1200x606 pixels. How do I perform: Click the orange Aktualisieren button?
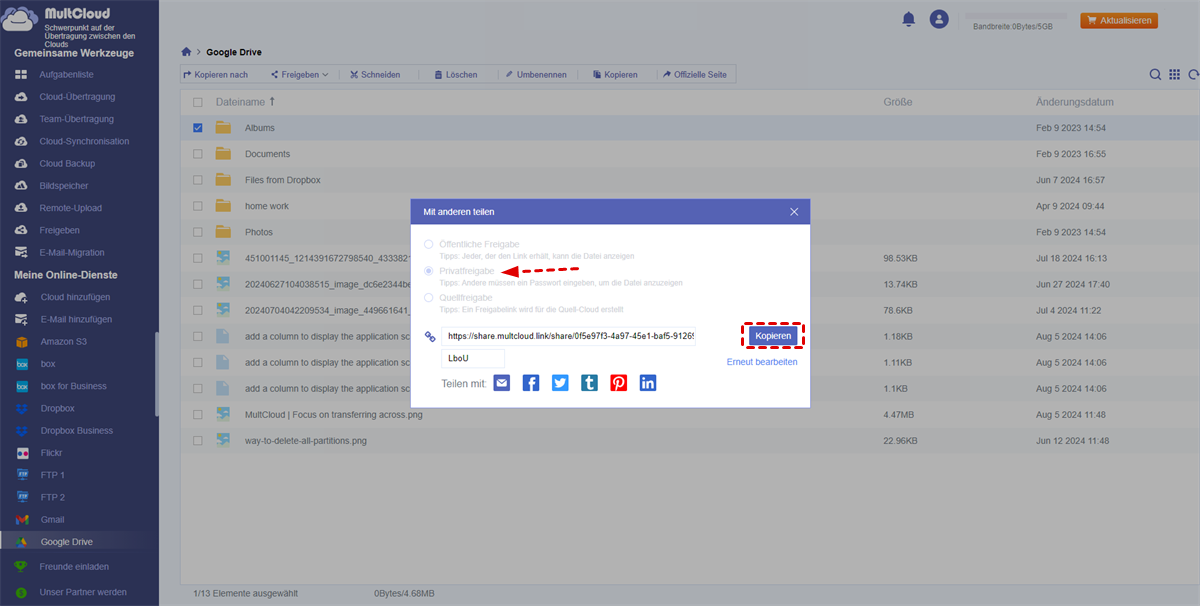[x=1119, y=20]
